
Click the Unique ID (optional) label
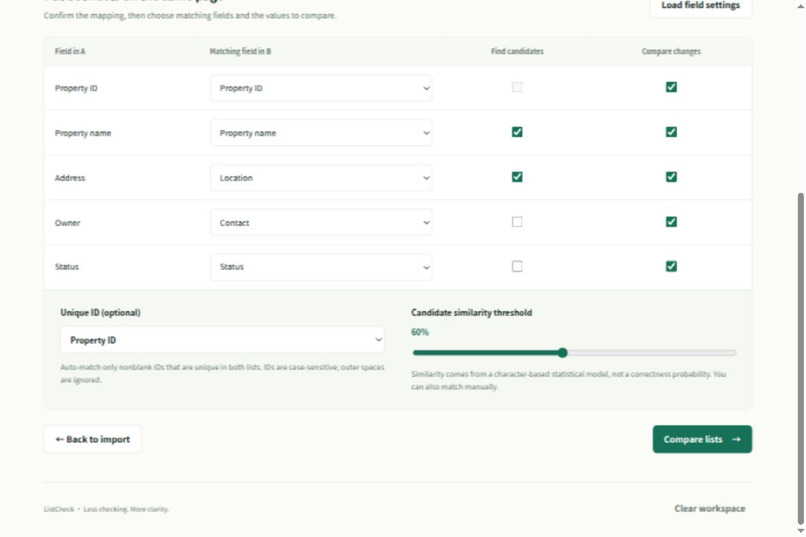(100, 312)
